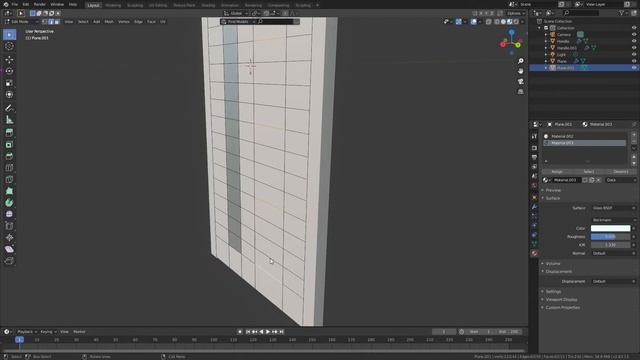Toggle camera view icon in viewport
This screenshot has height=360, width=640.
pyautogui.click(x=520, y=81)
